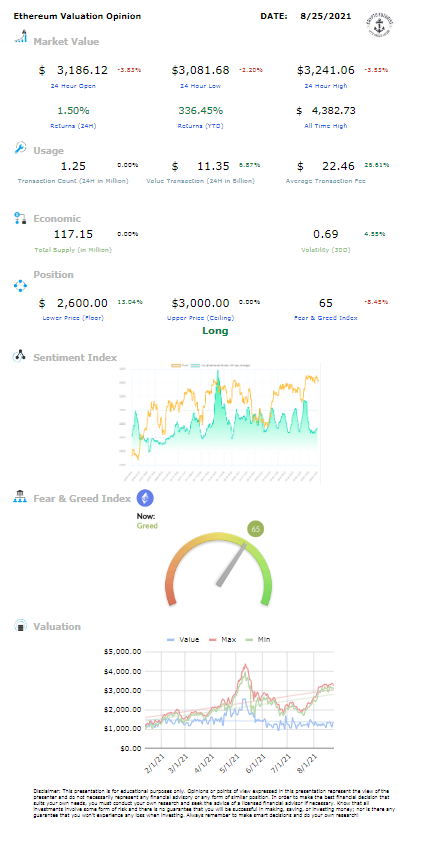Select the Position heading
Image resolution: width=429 pixels, height=842 pixels.
coord(53,274)
